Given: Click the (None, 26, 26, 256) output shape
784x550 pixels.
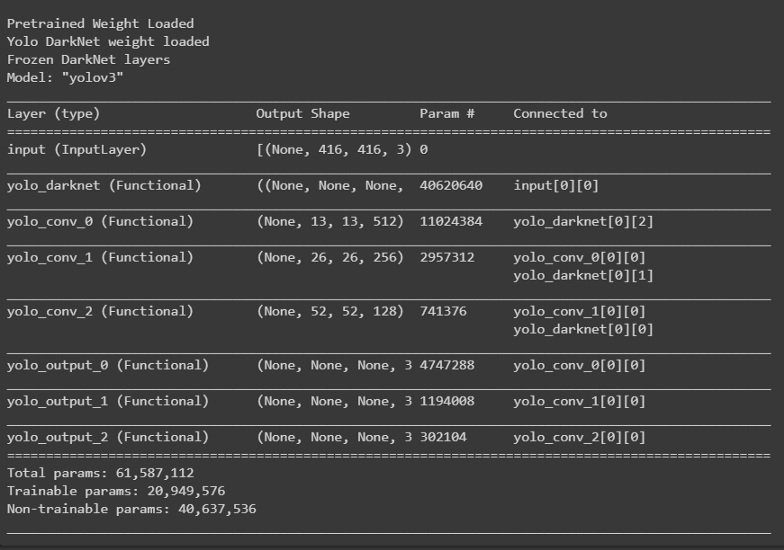Looking at the screenshot, I should click(330, 258).
